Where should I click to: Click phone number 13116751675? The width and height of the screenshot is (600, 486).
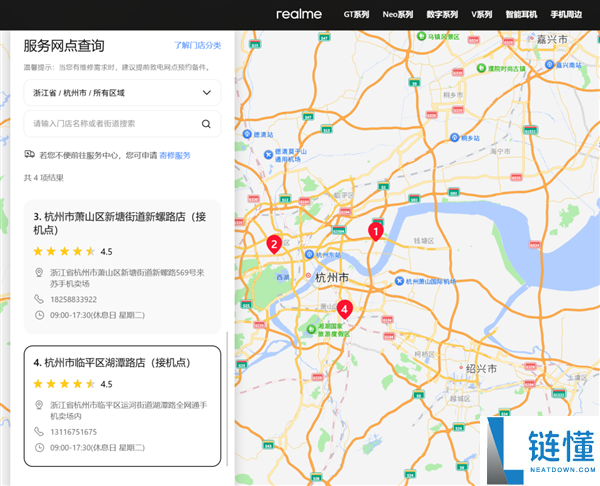click(x=73, y=432)
